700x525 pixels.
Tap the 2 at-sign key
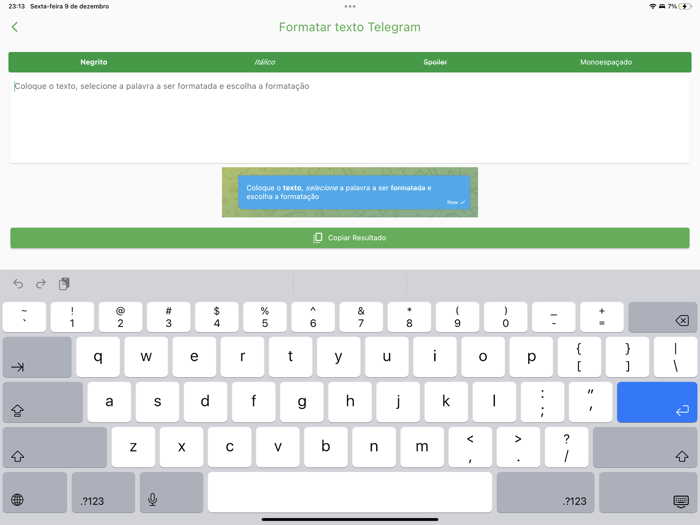[x=121, y=317]
